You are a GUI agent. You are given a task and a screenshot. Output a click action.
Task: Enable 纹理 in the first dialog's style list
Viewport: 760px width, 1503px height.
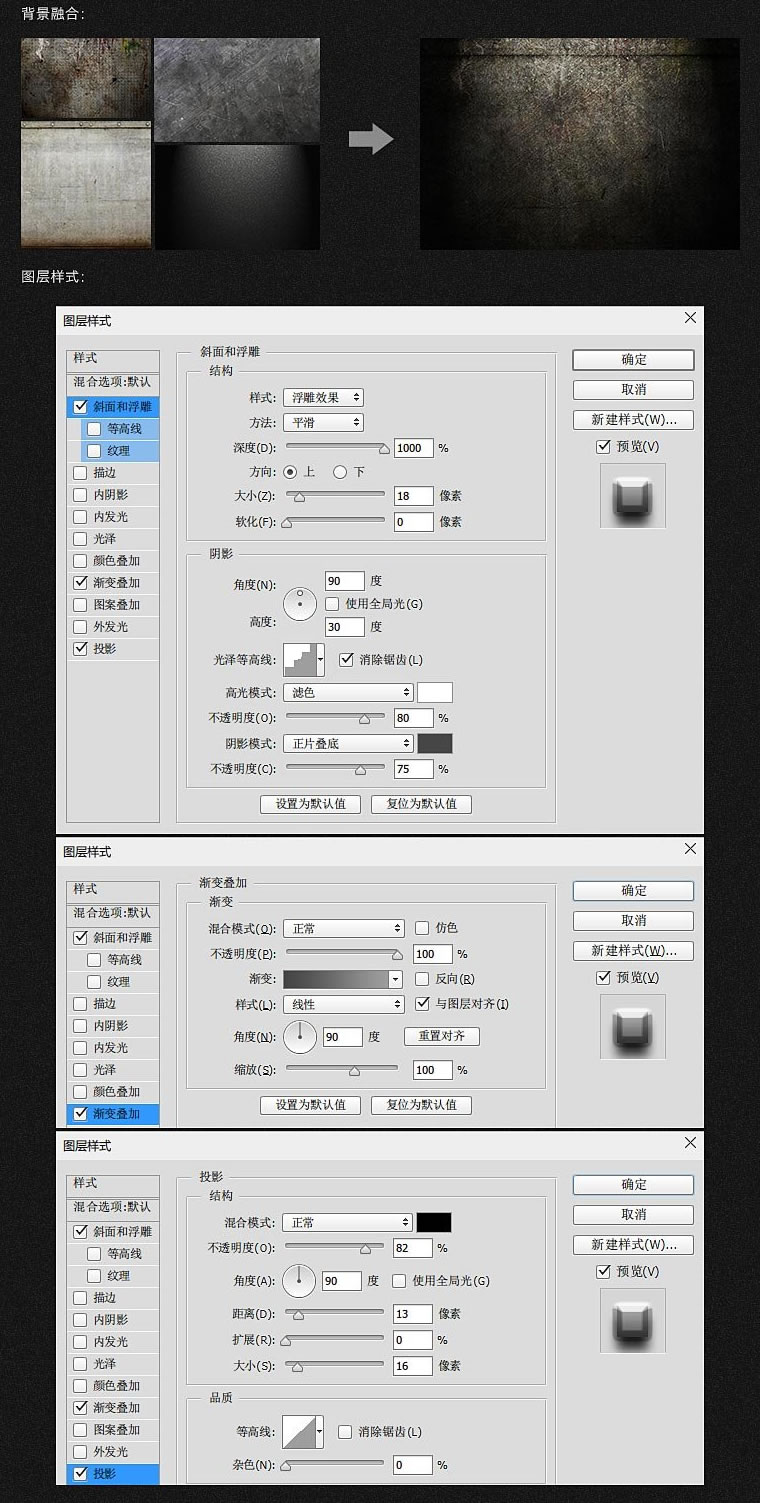coord(95,451)
